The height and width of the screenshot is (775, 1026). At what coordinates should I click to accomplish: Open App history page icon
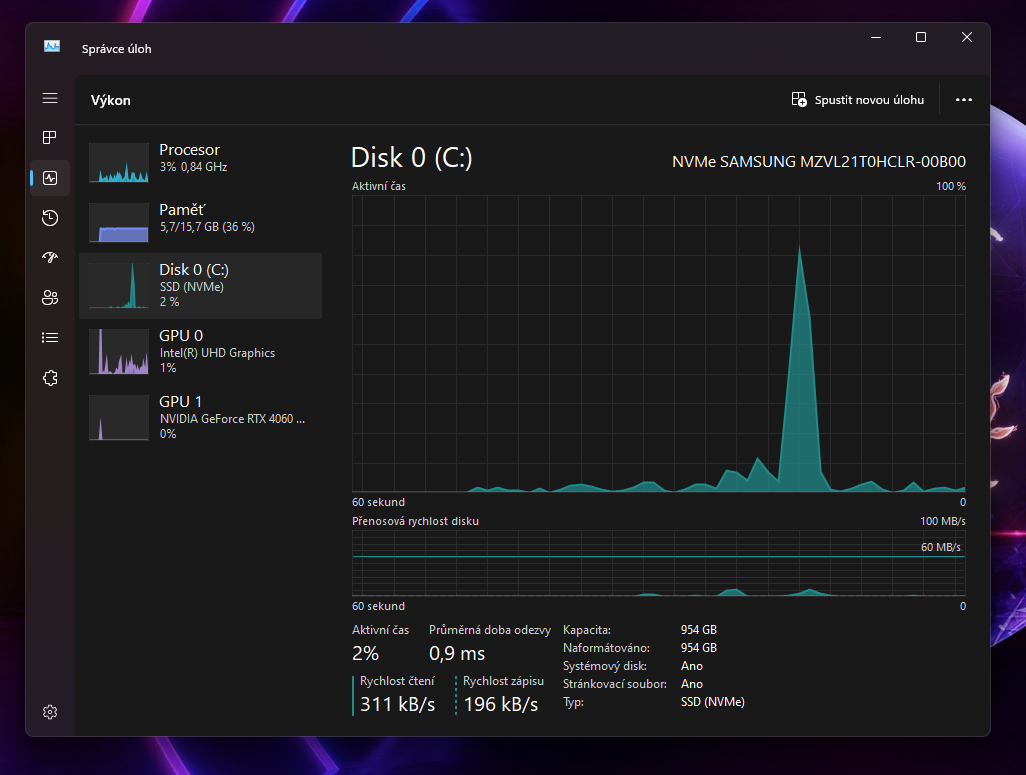[50, 218]
